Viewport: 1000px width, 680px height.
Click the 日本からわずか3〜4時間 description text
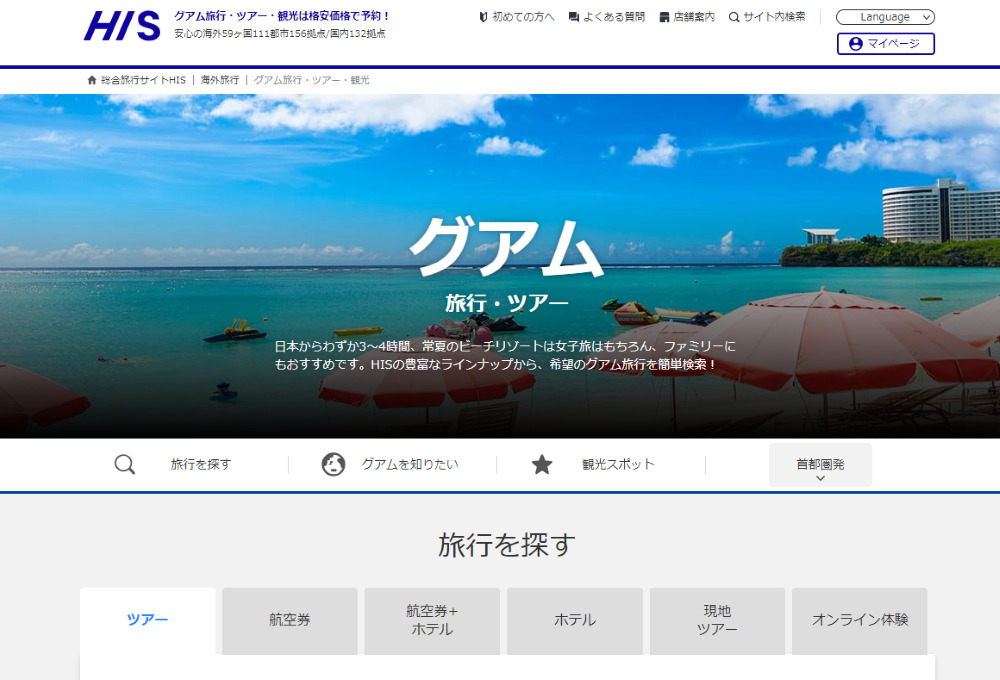[505, 355]
